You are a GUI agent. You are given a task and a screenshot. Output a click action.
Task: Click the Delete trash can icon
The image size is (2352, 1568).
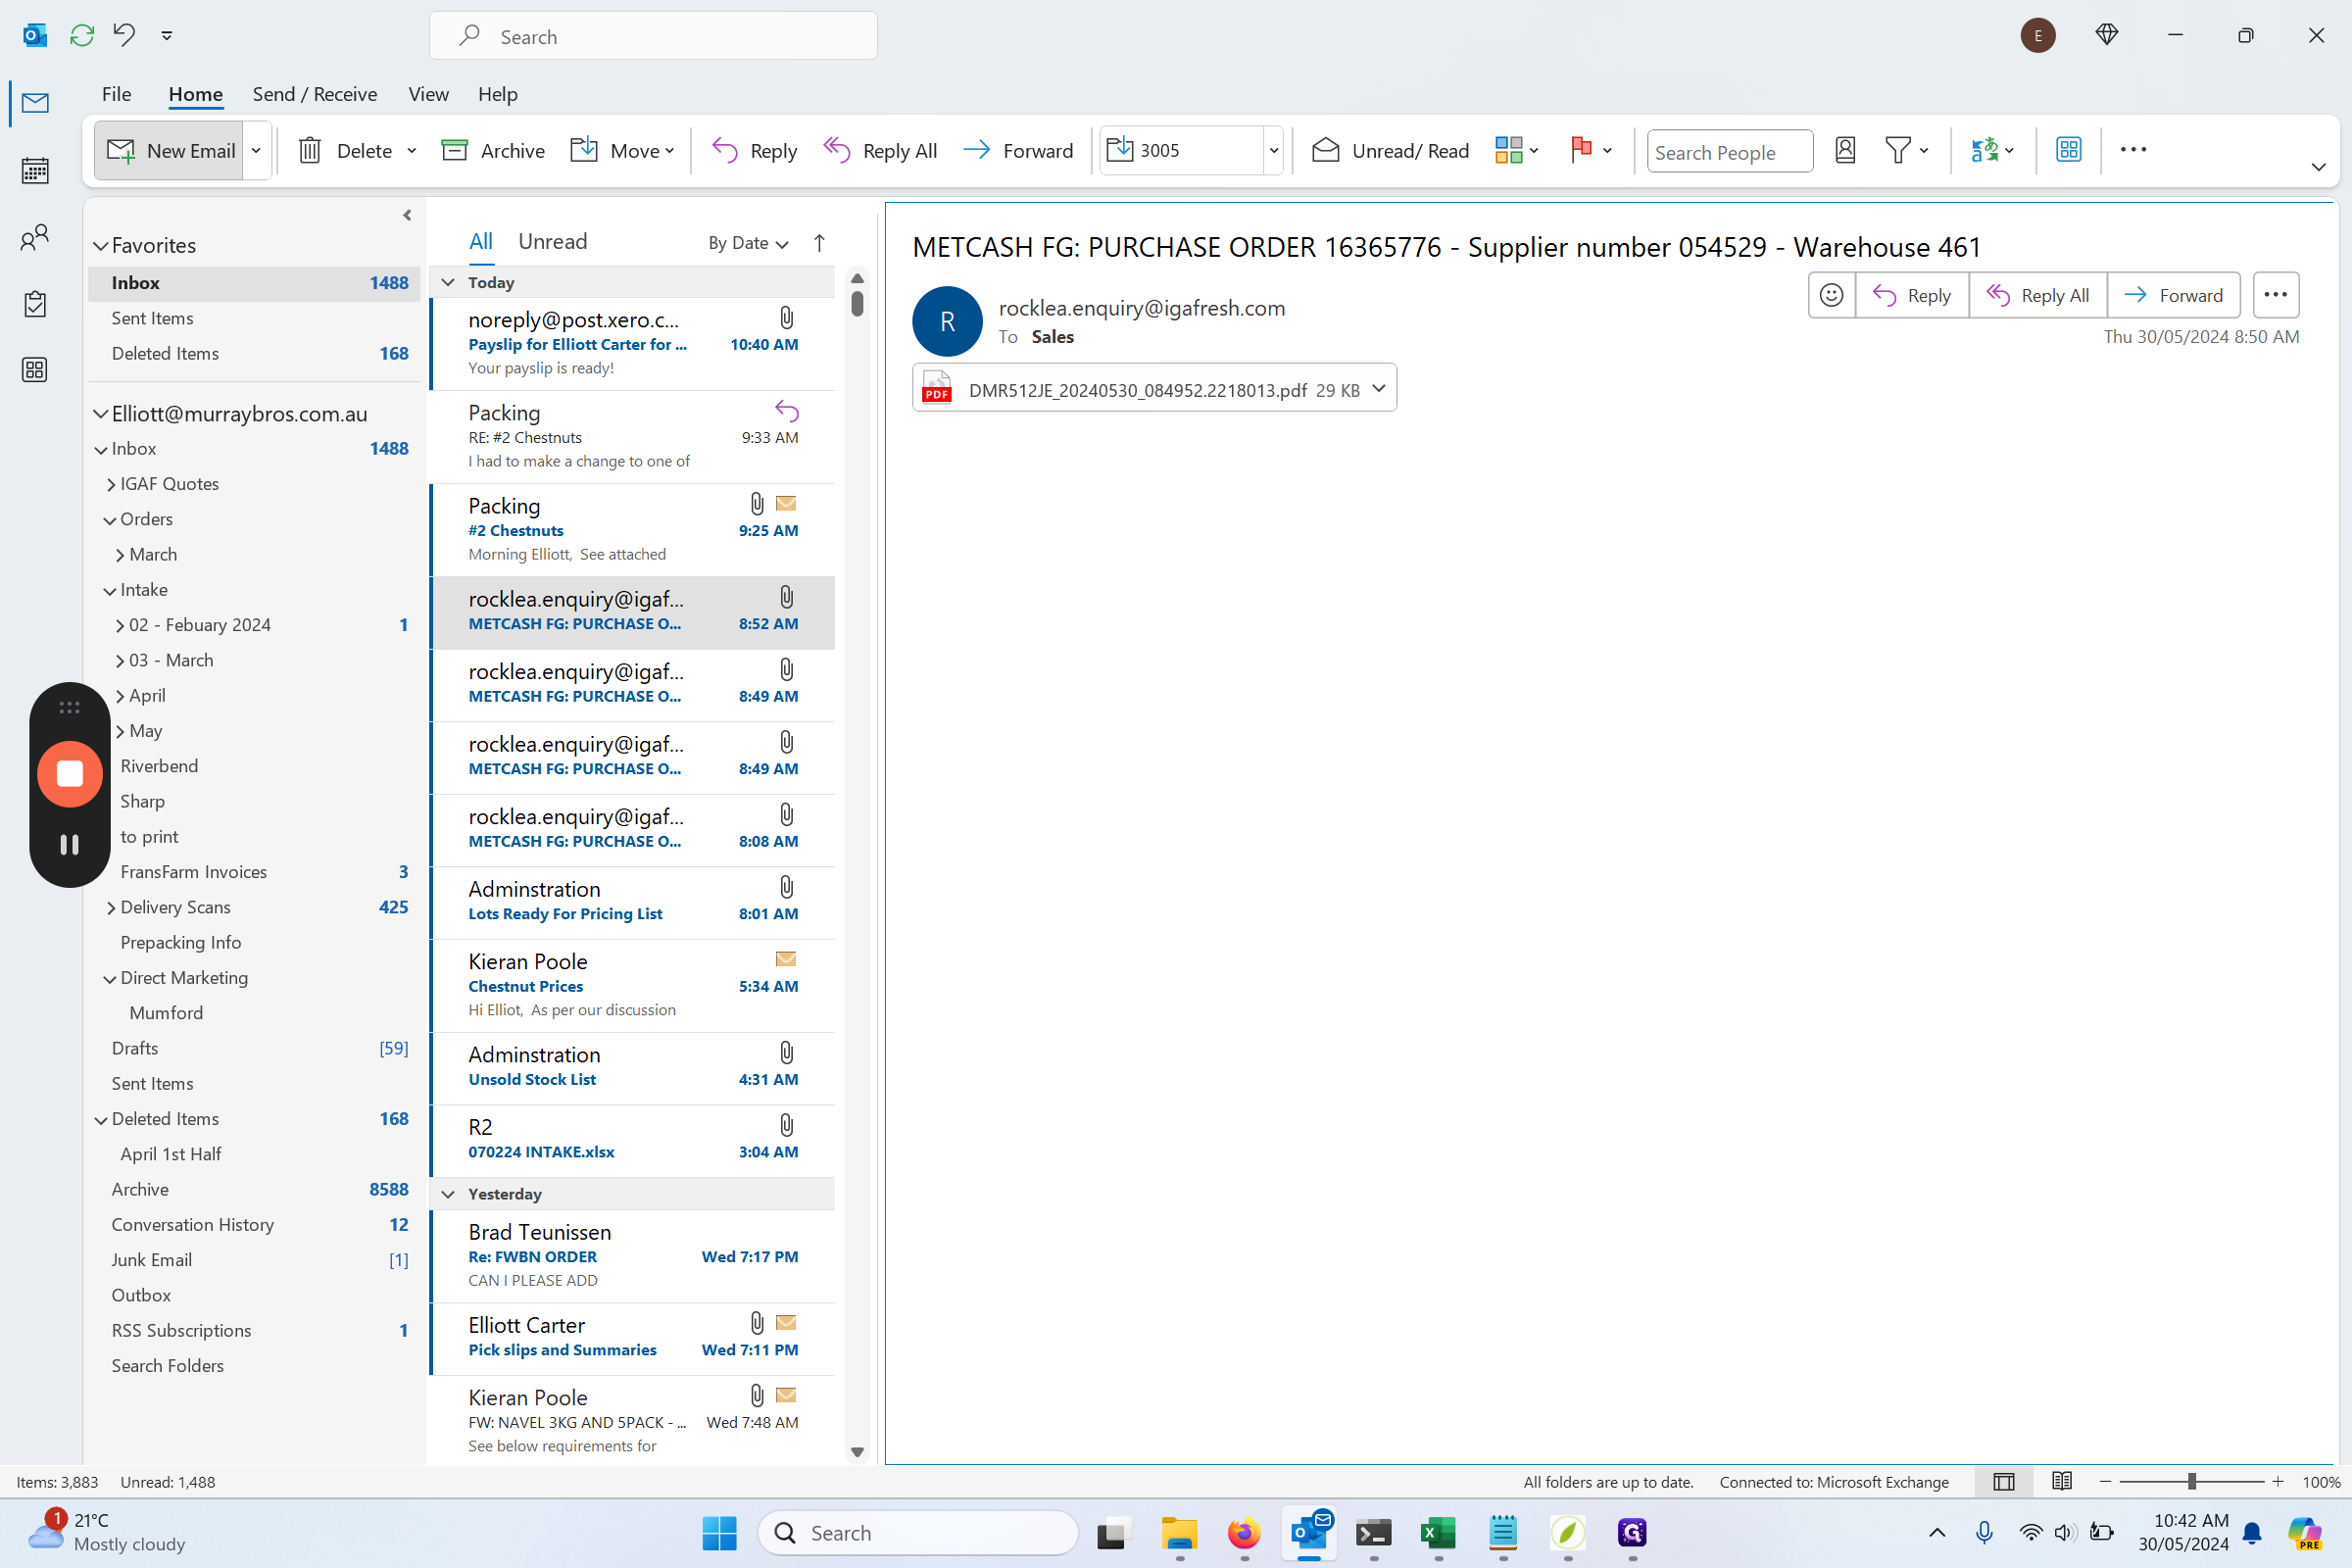310,150
